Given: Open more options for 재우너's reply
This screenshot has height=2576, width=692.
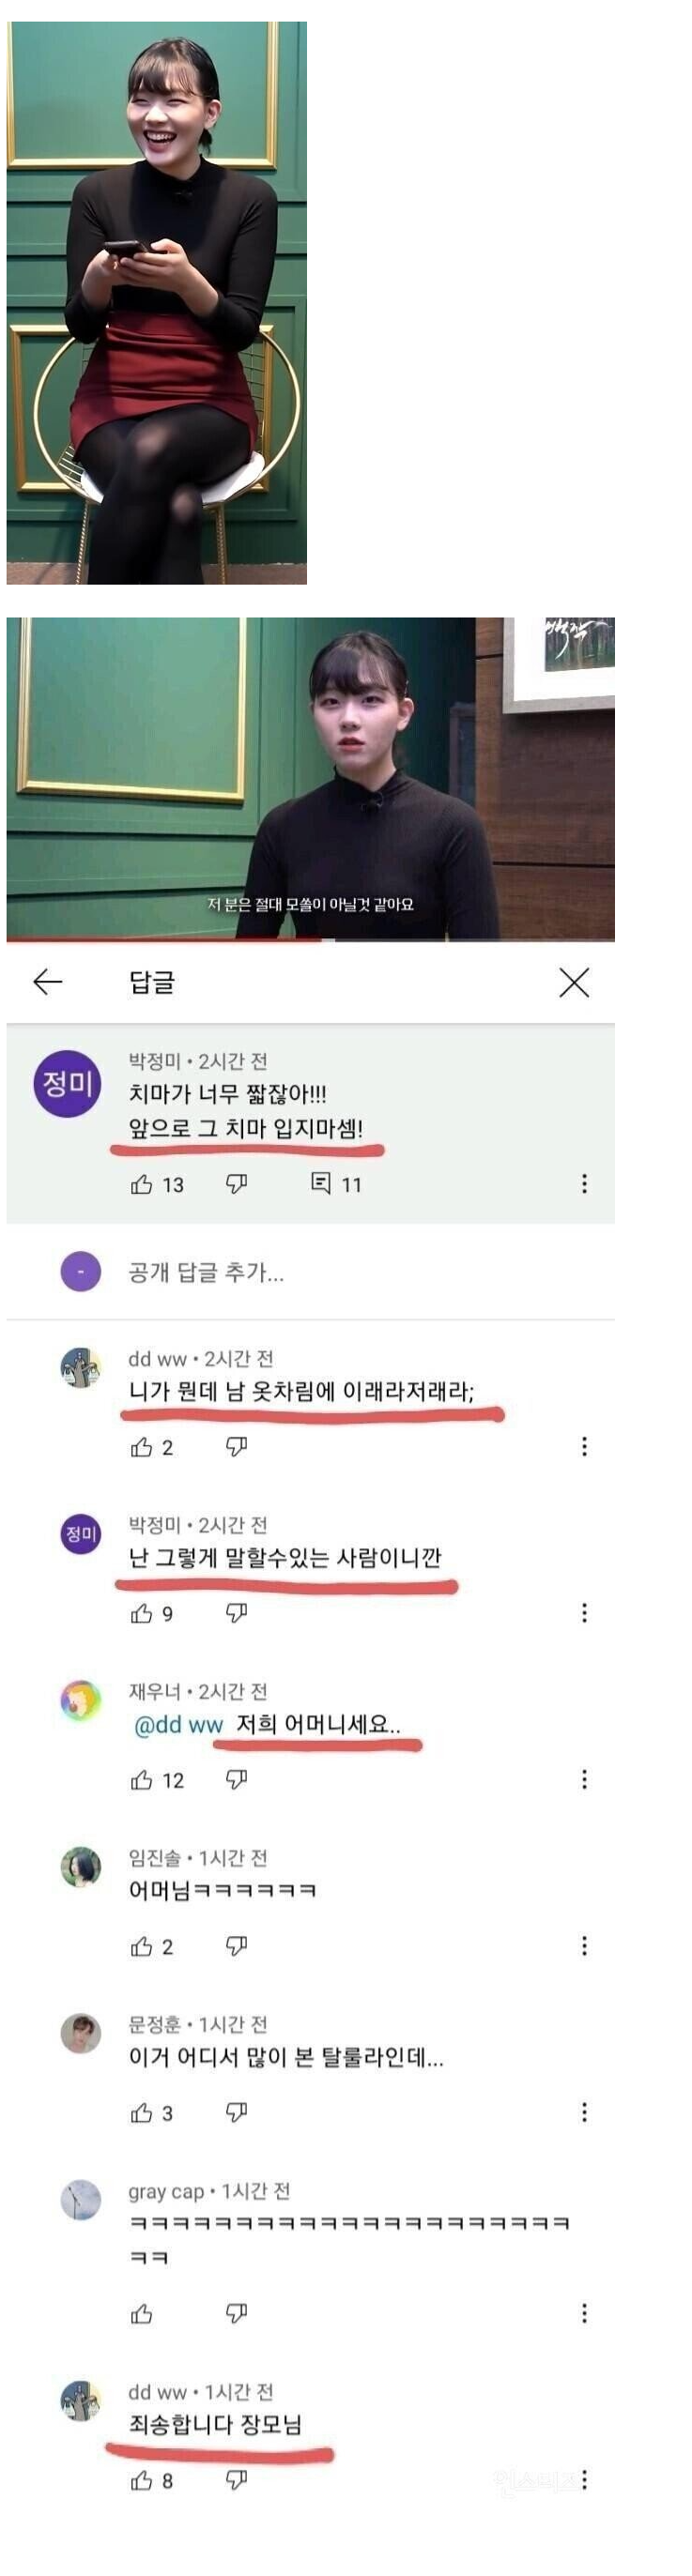Looking at the screenshot, I should click(584, 1780).
